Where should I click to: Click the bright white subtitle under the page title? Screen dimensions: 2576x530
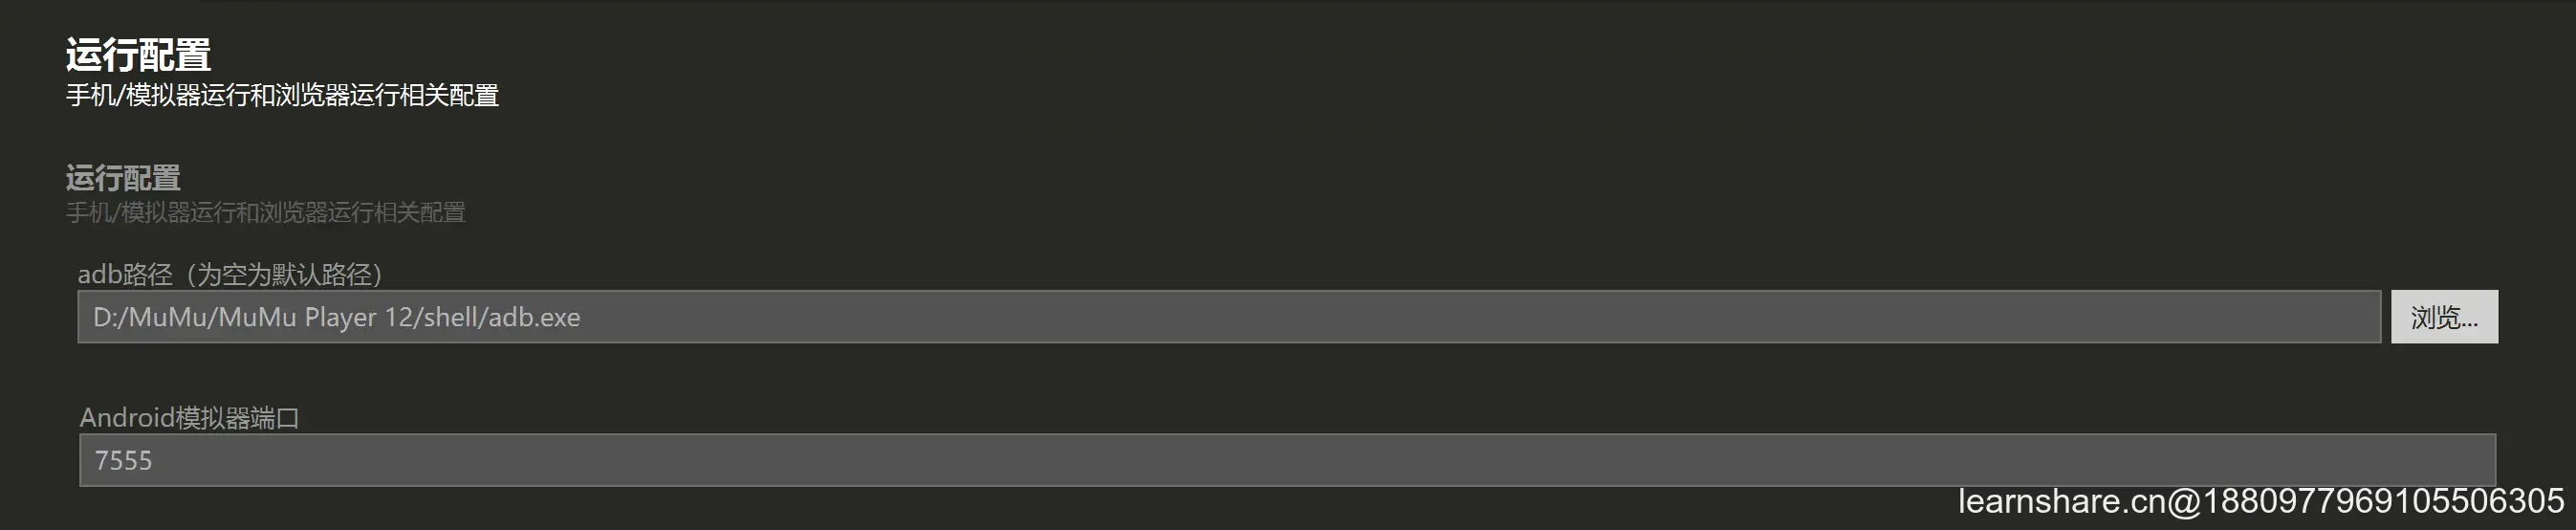point(282,95)
